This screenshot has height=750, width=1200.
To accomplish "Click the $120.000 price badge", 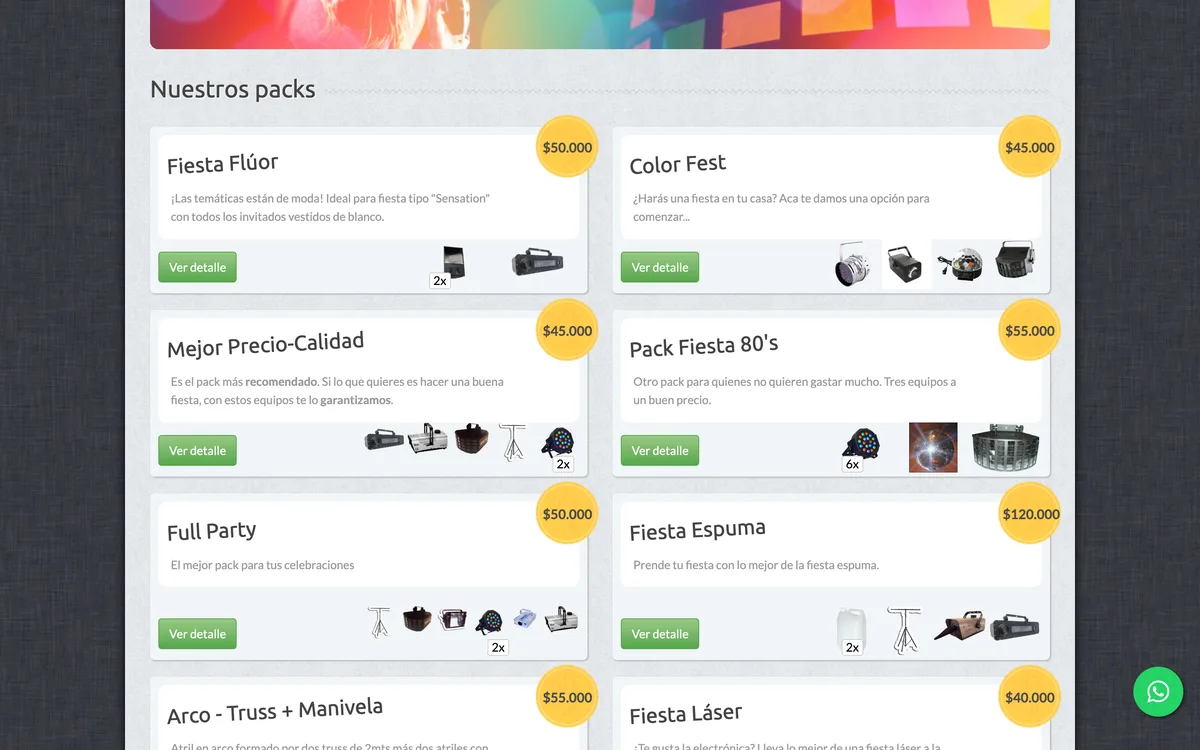I will coord(1030,514).
